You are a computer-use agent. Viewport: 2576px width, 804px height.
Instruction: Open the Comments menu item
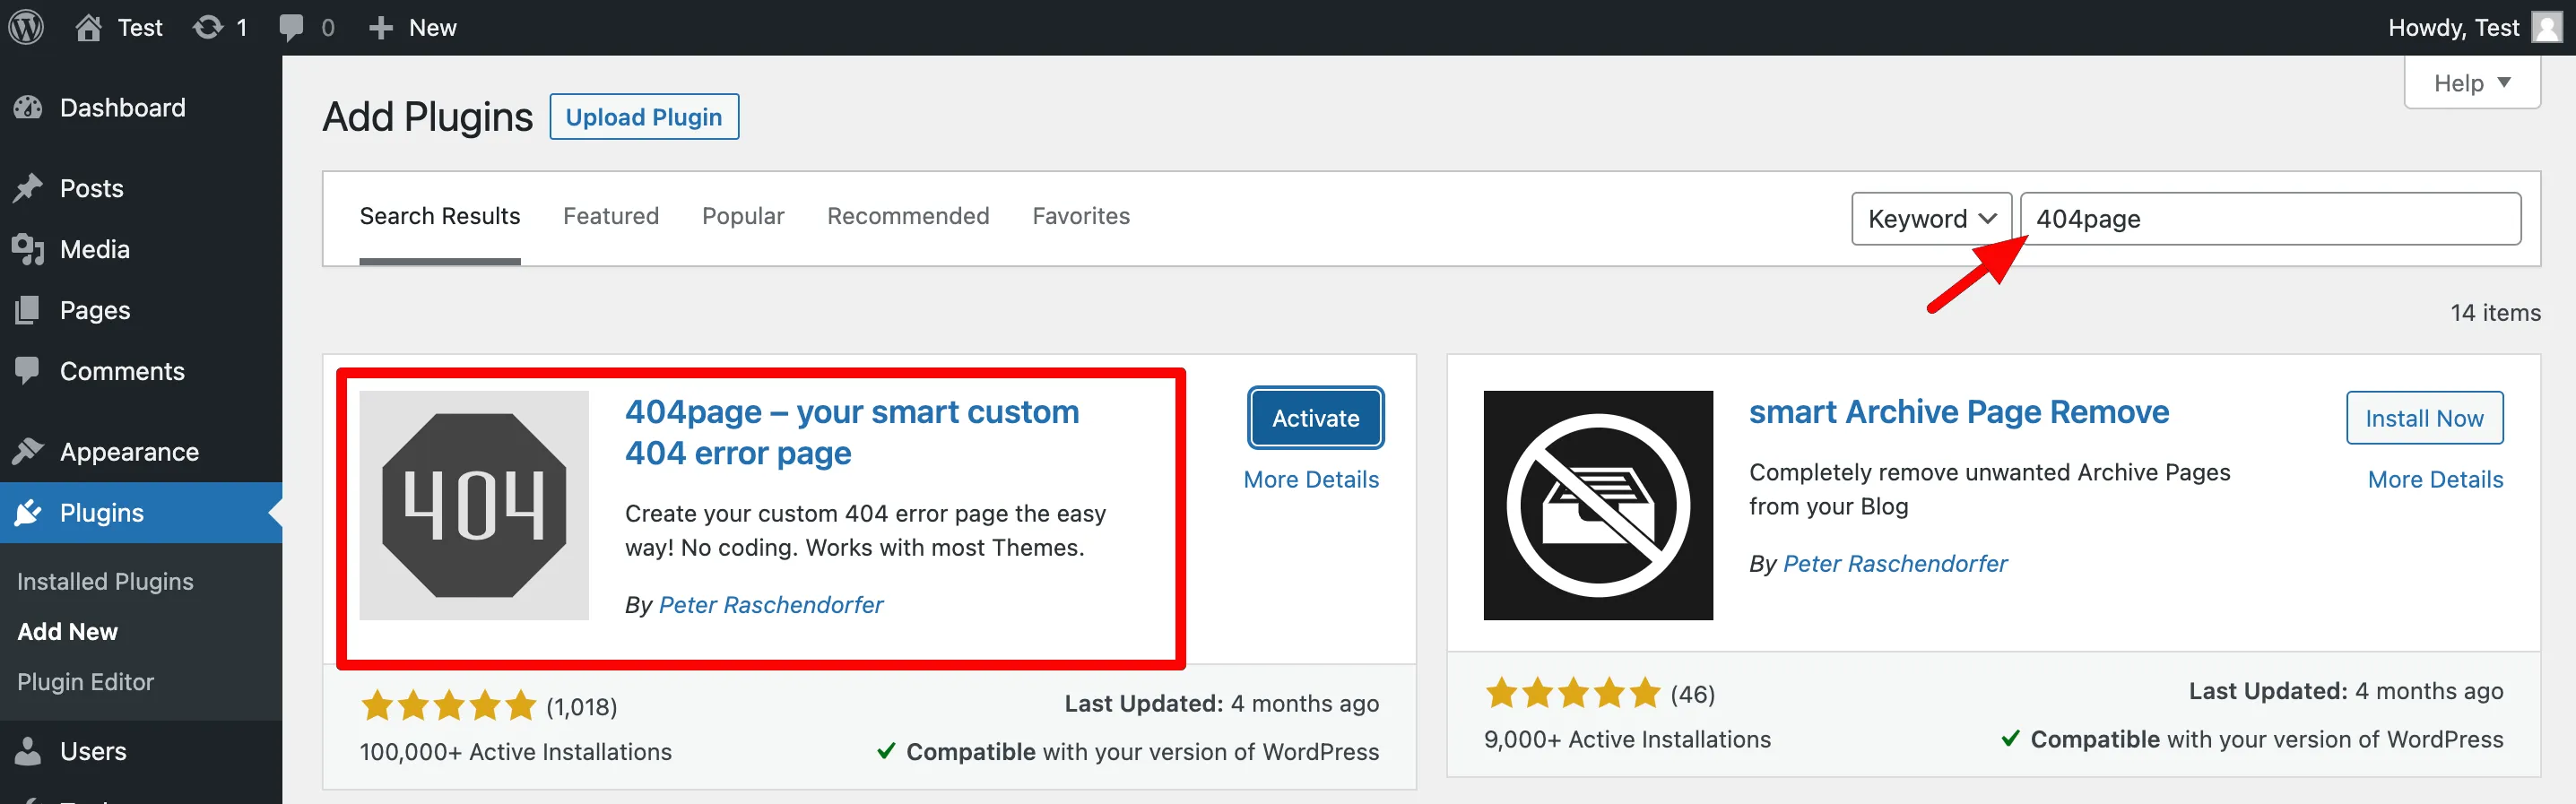tap(141, 371)
